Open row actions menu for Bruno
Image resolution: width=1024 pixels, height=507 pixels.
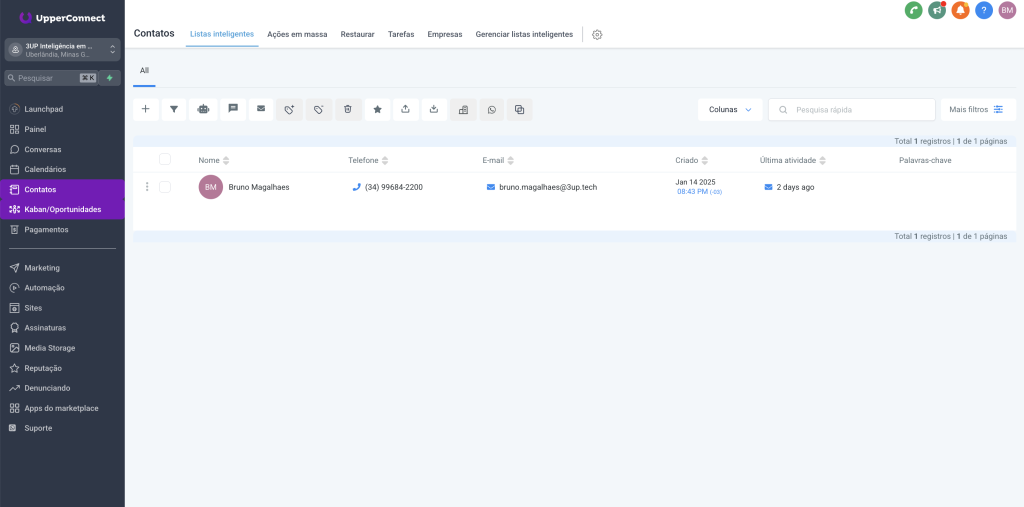pyautogui.click(x=147, y=187)
